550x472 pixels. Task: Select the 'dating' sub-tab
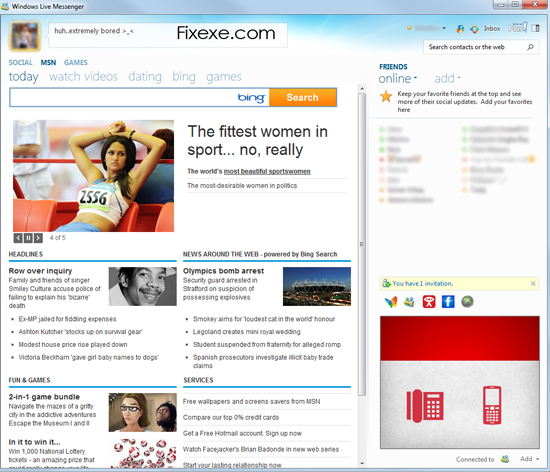point(145,76)
